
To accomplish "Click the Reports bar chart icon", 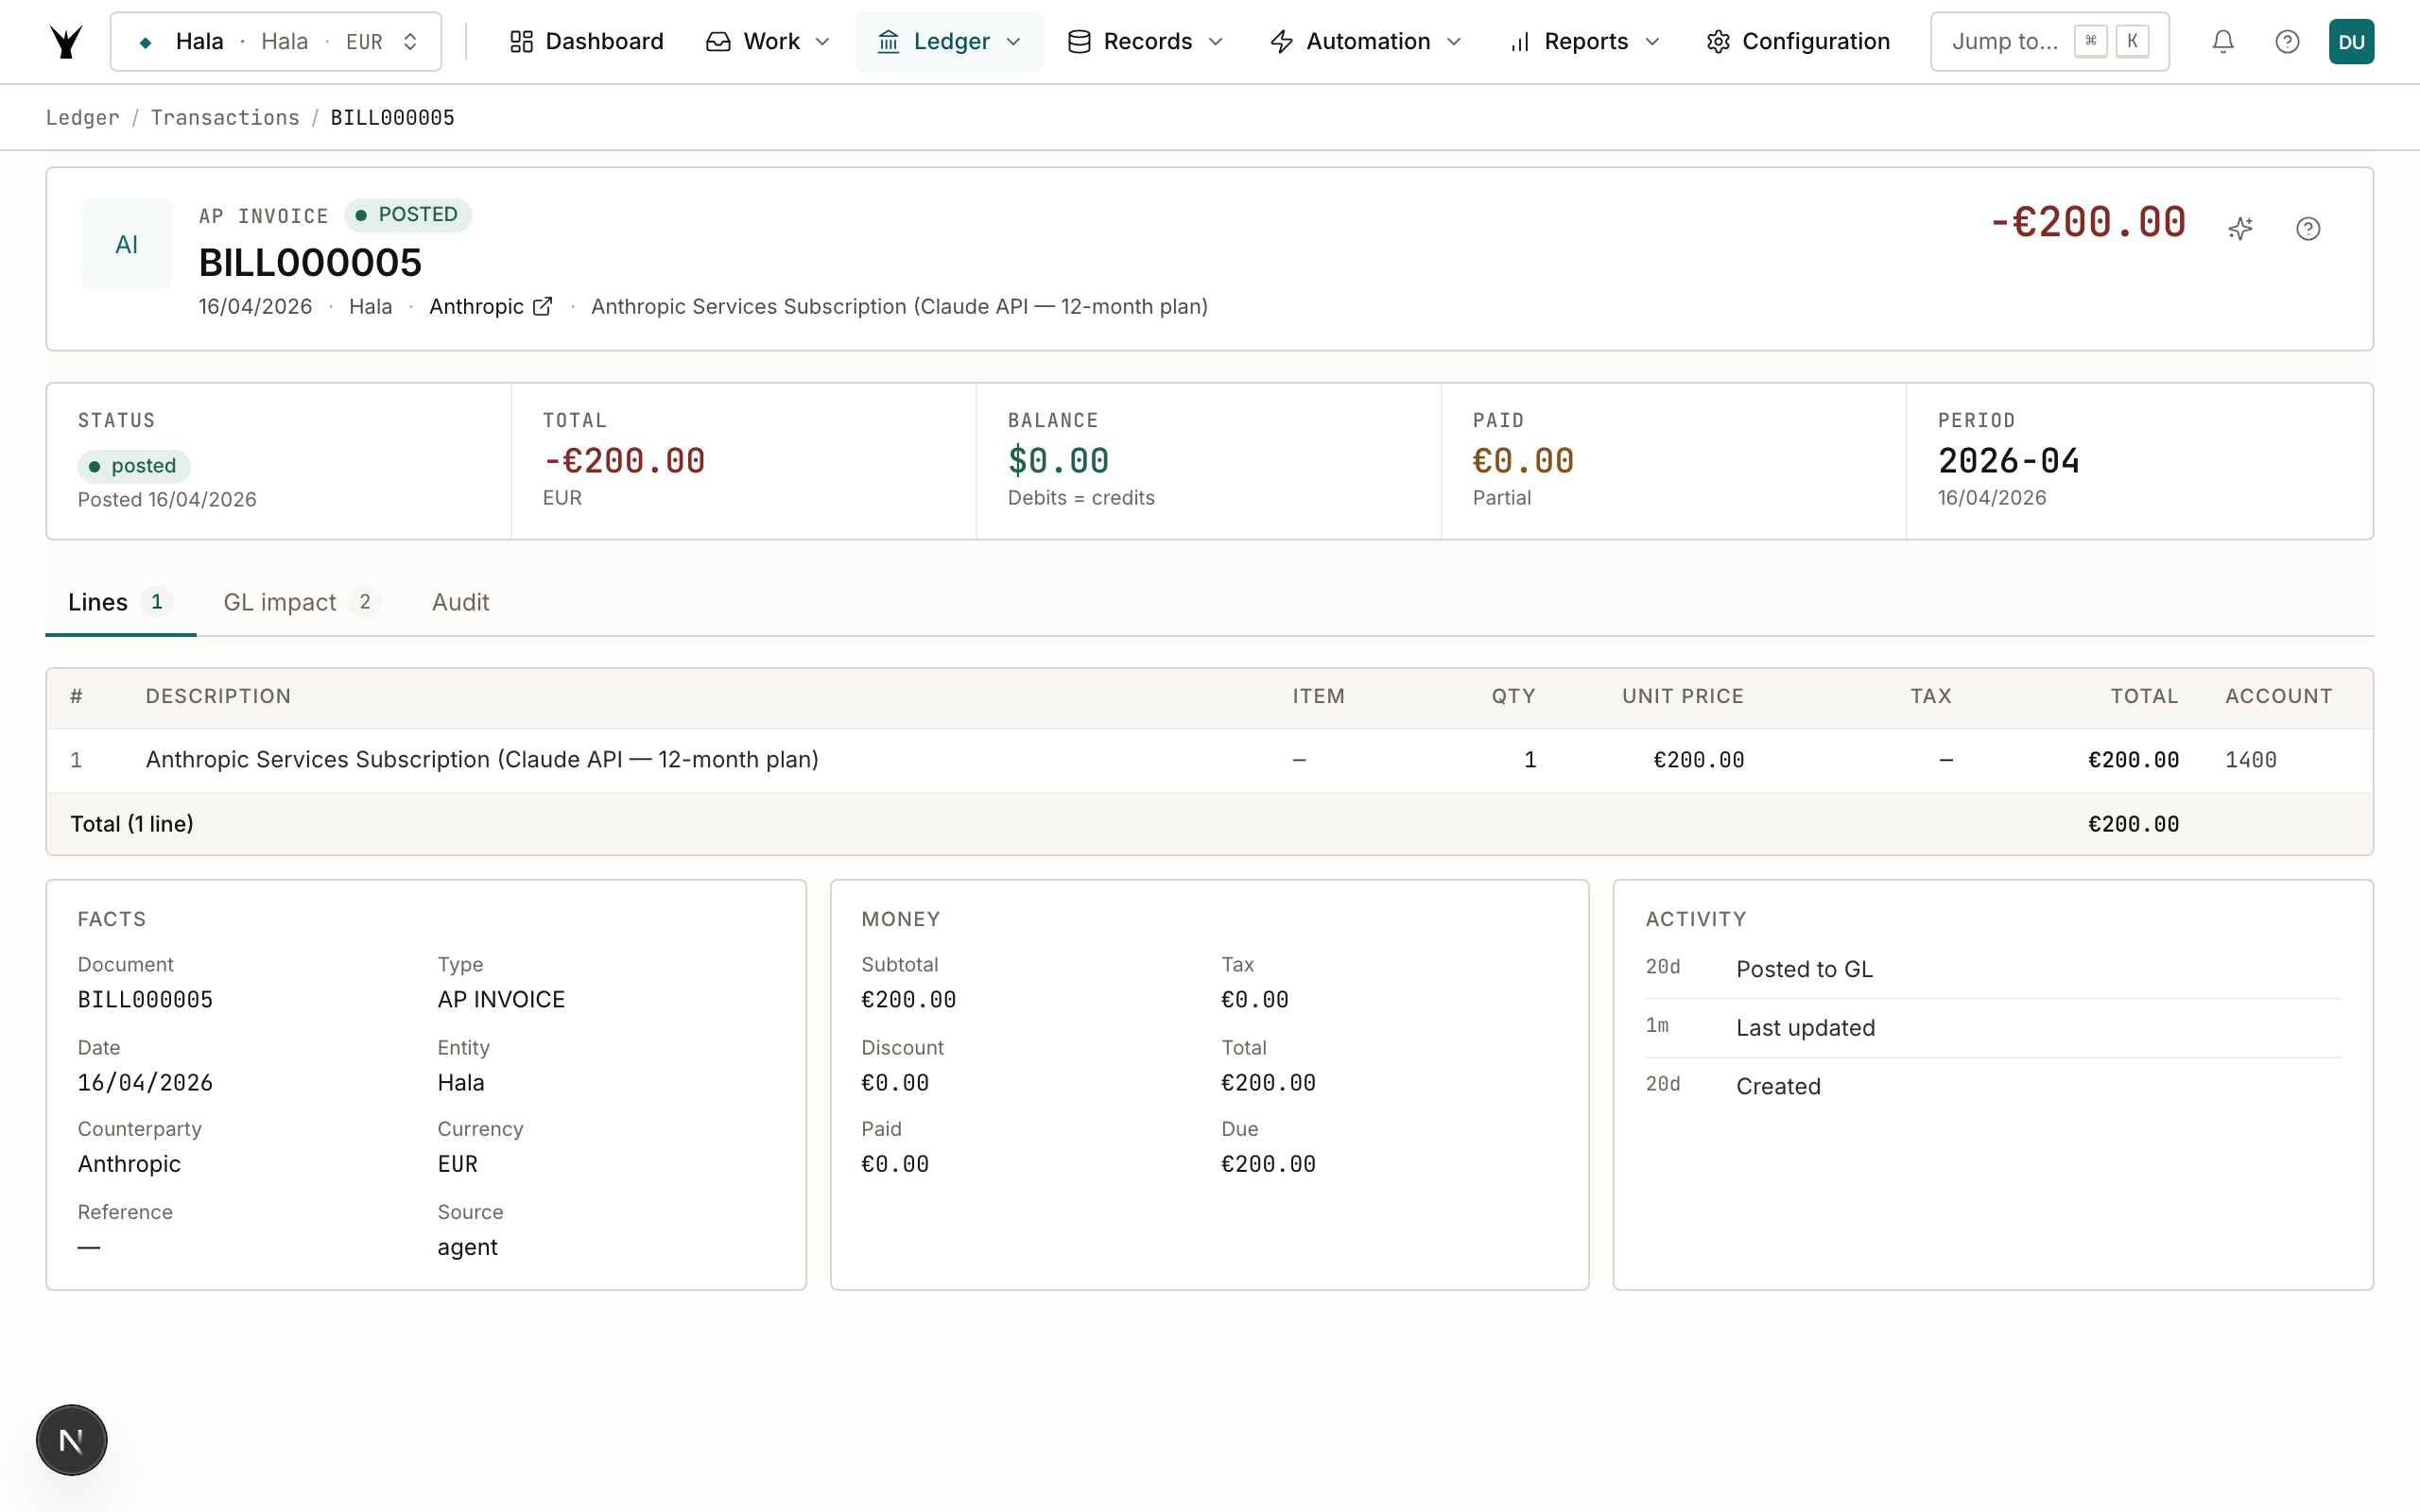I will coord(1519,41).
